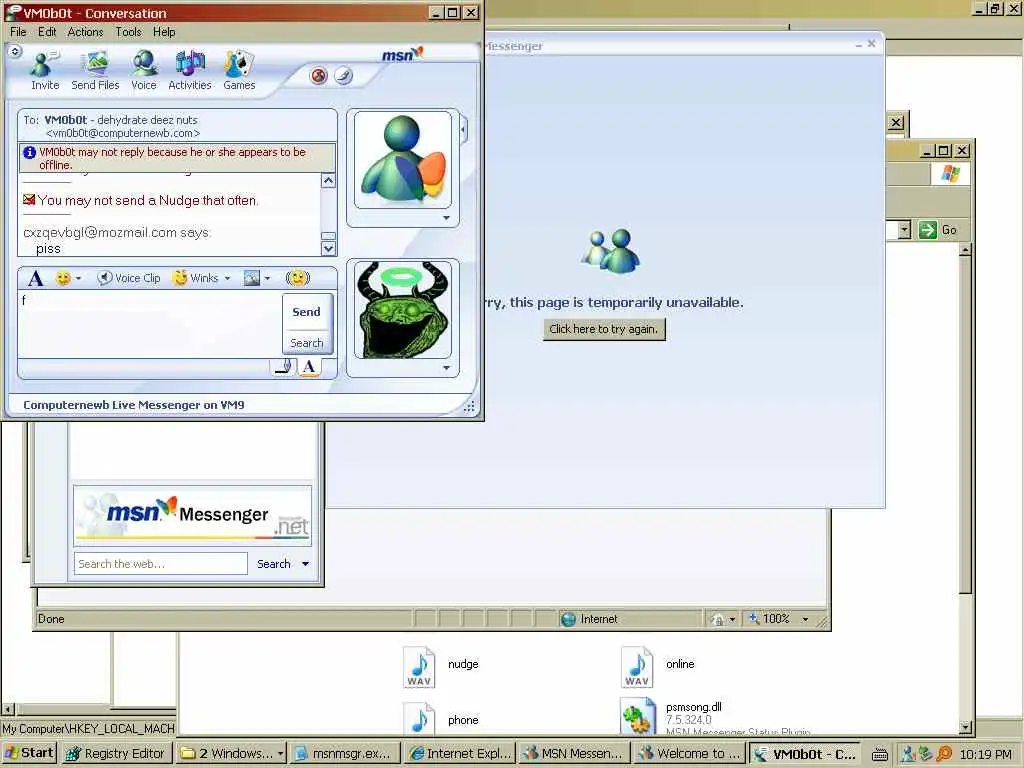Switch to Registry Editor taskbar button
Screen dimensions: 1024x768
tap(118, 754)
